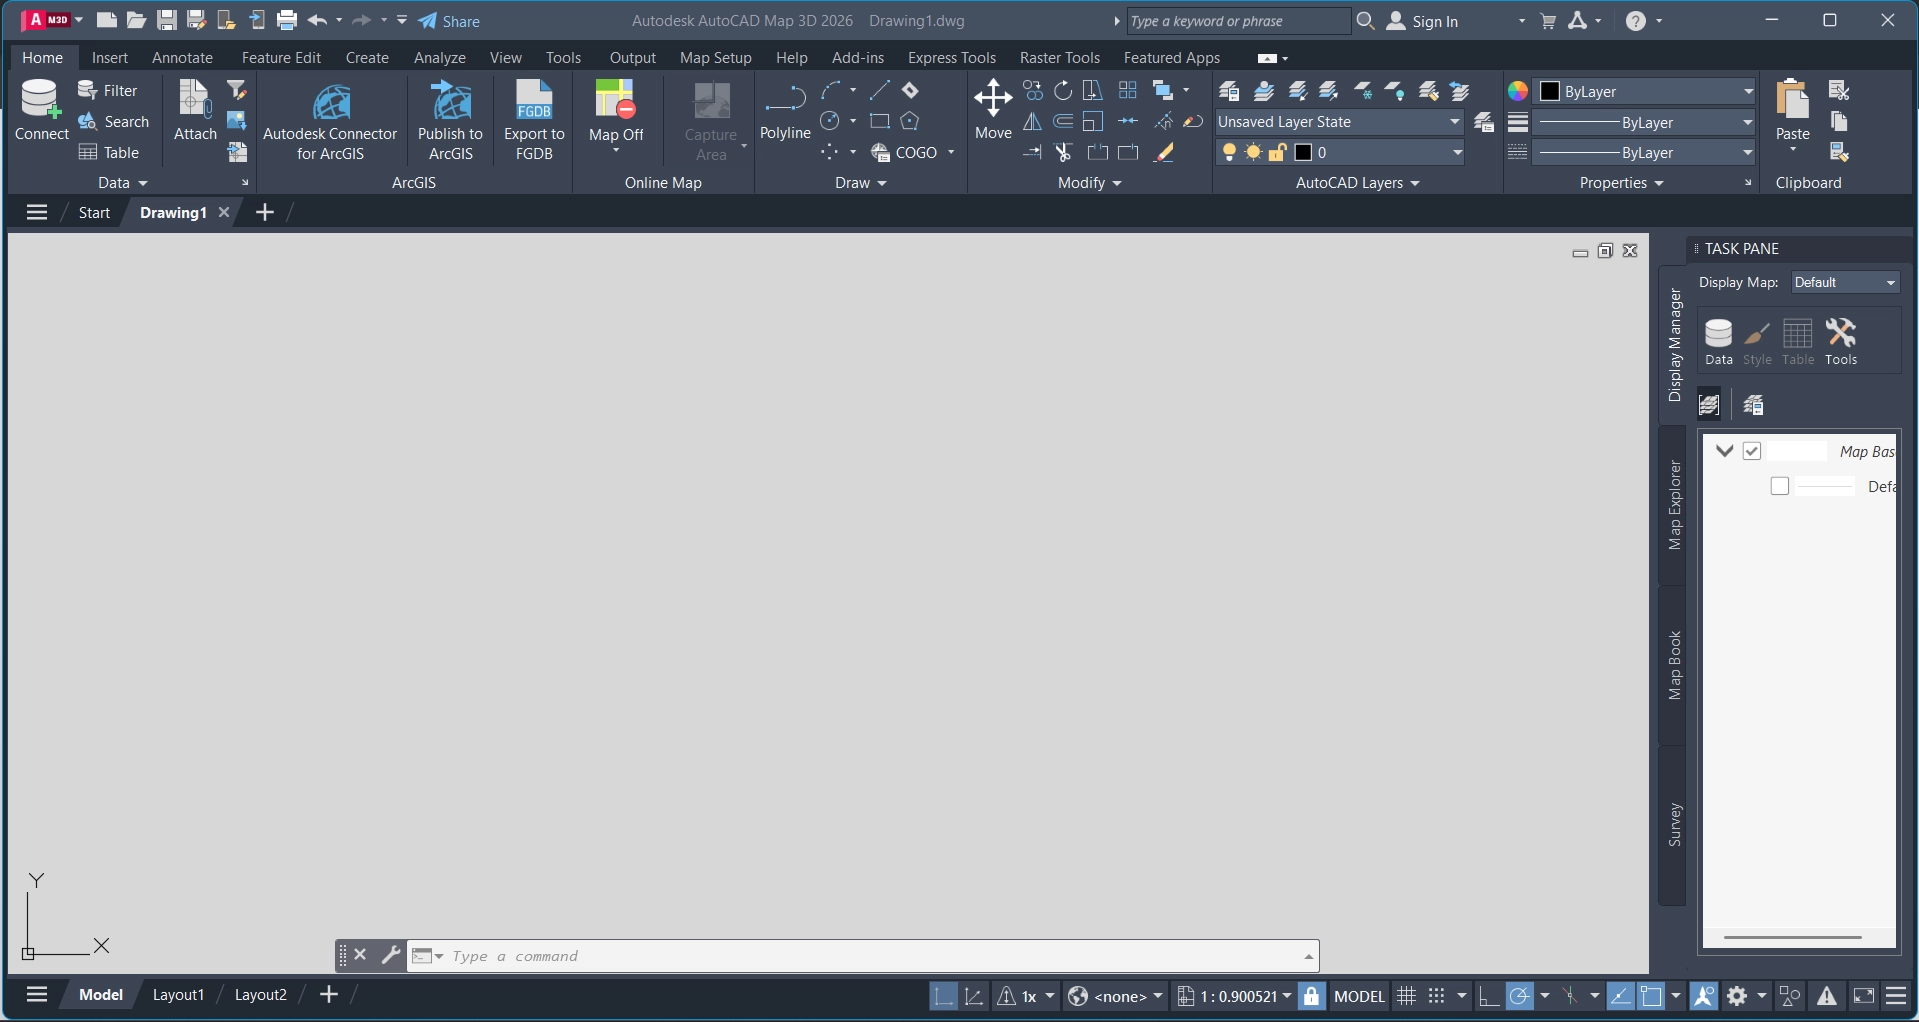The image size is (1919, 1022).
Task: Toggle the drawing grid display
Action: click(x=1407, y=996)
